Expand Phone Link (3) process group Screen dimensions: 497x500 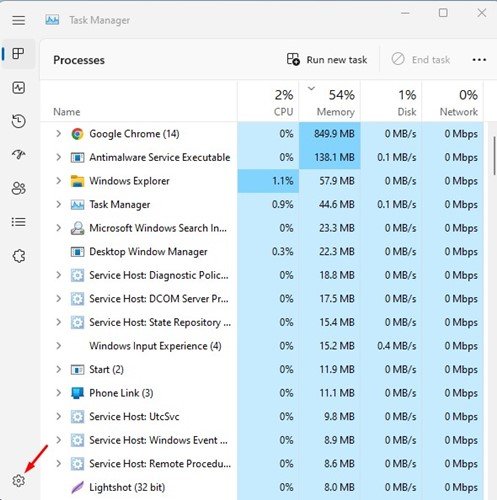pos(59,393)
